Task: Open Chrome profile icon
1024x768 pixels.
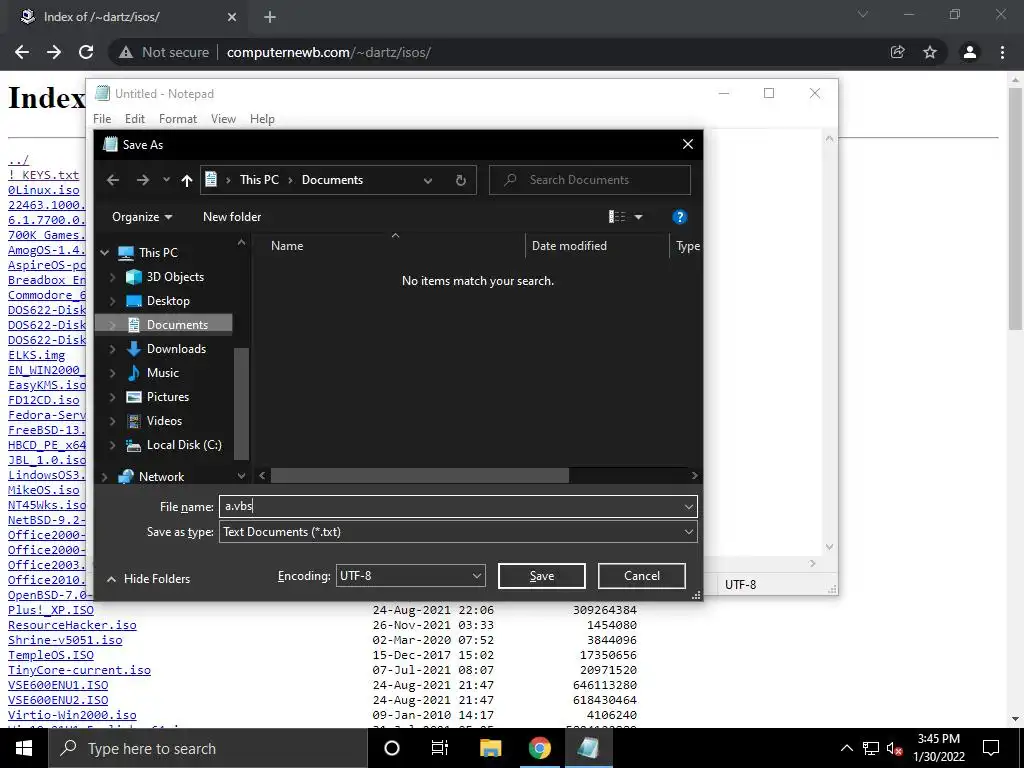Action: 970,52
